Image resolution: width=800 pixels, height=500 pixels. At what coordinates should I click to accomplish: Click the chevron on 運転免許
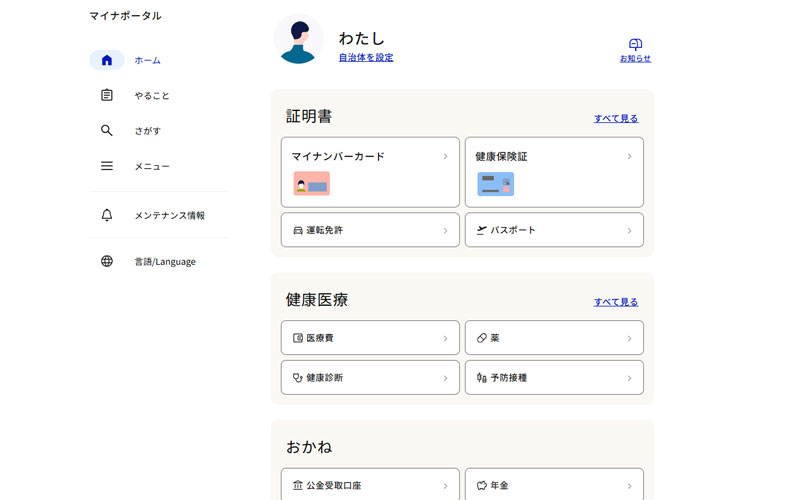click(445, 231)
